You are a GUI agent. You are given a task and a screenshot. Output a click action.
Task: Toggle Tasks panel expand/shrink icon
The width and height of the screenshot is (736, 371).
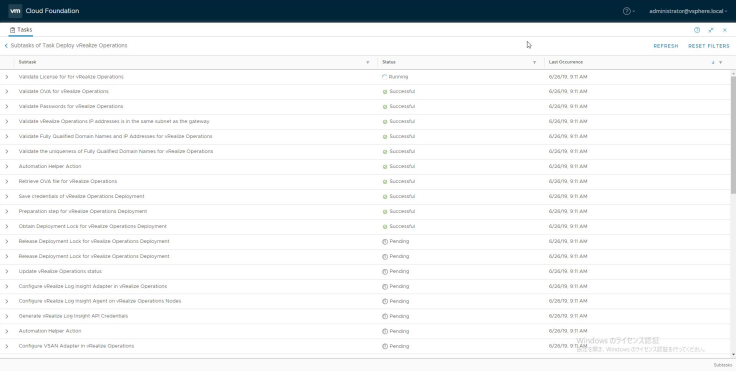pyautogui.click(x=711, y=30)
